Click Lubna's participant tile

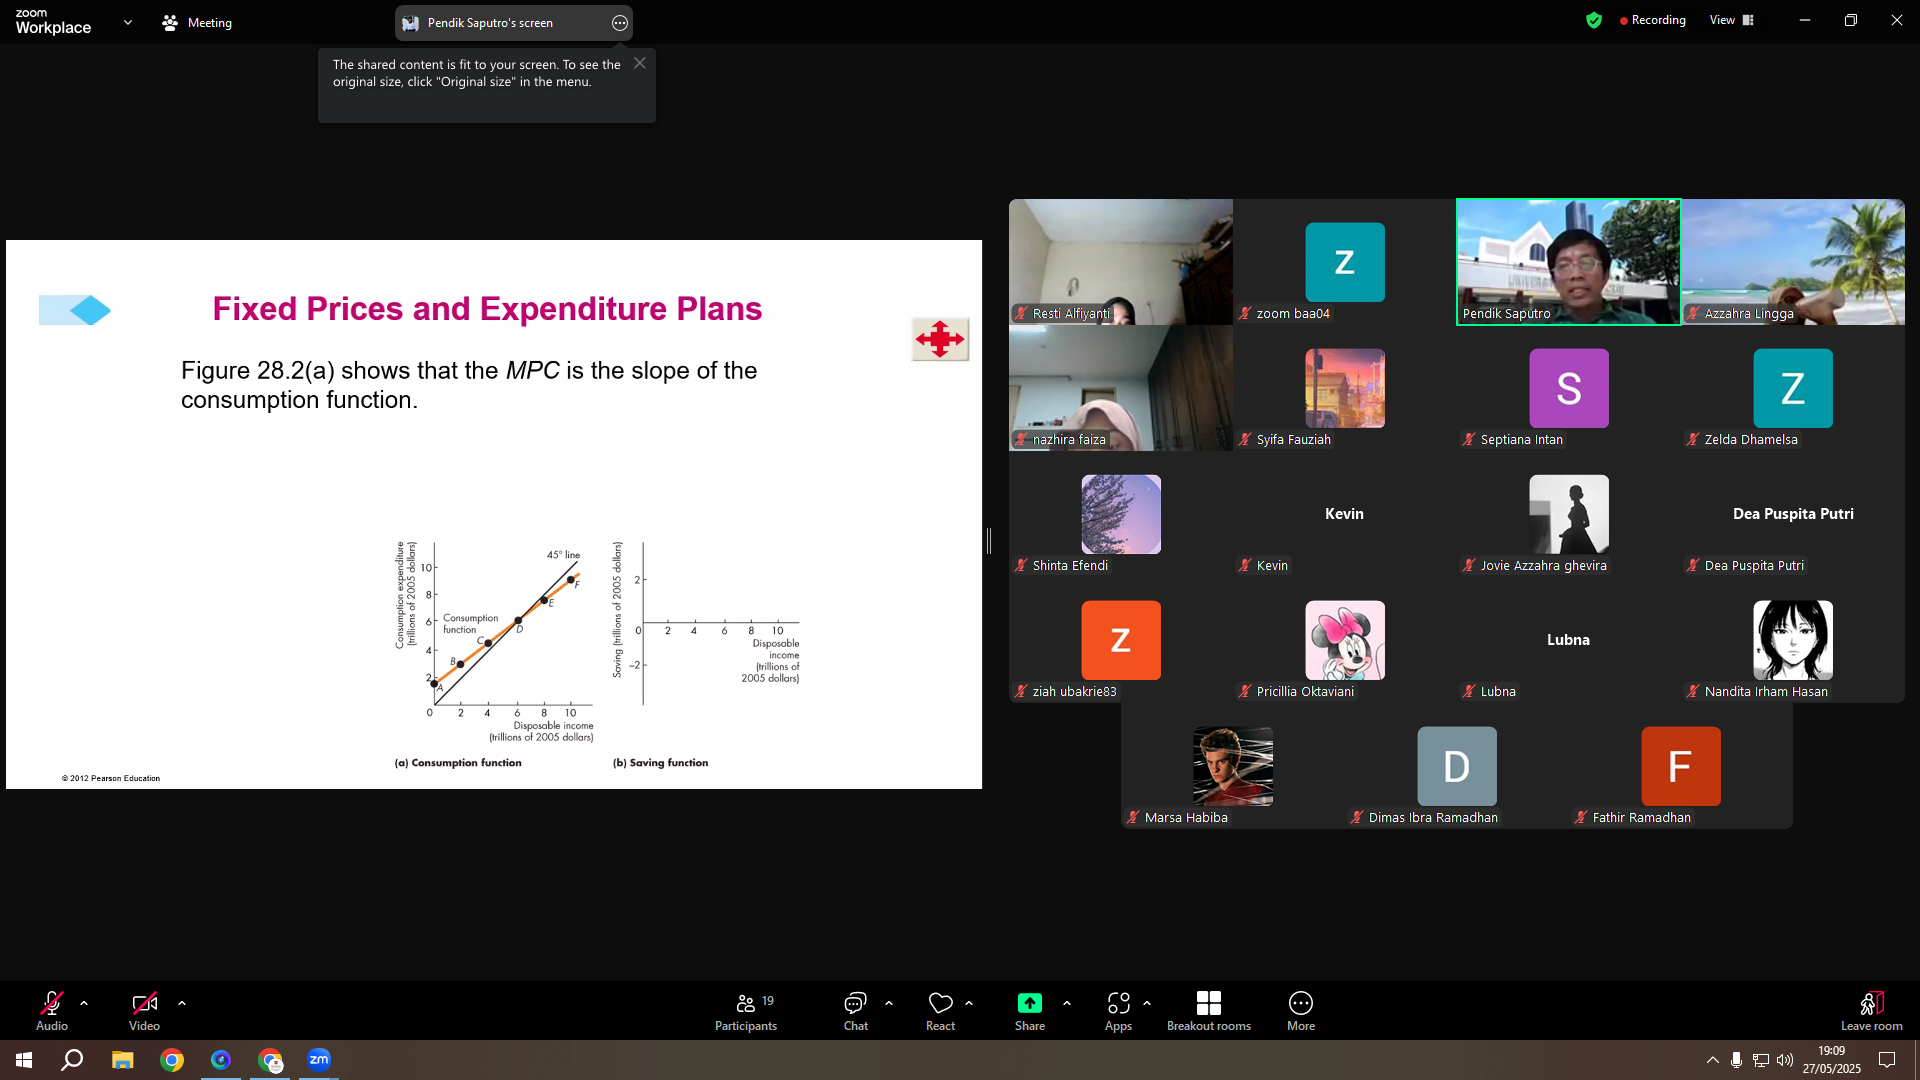[1569, 640]
